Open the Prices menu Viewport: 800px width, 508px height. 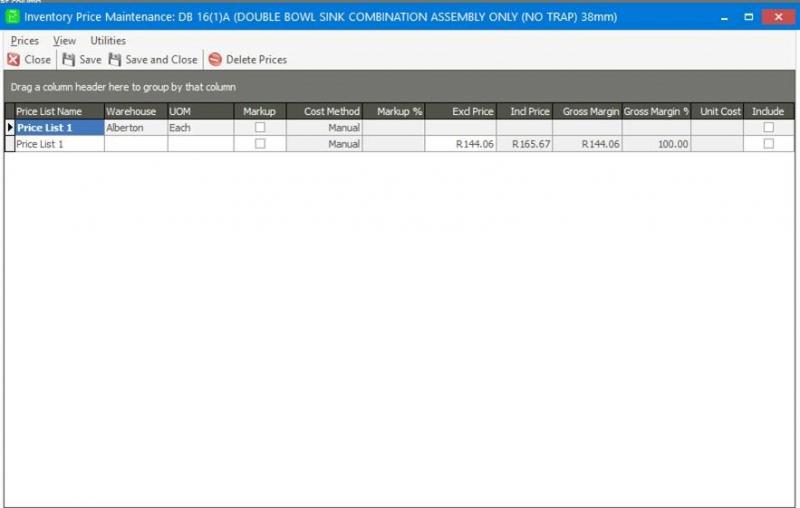point(25,41)
